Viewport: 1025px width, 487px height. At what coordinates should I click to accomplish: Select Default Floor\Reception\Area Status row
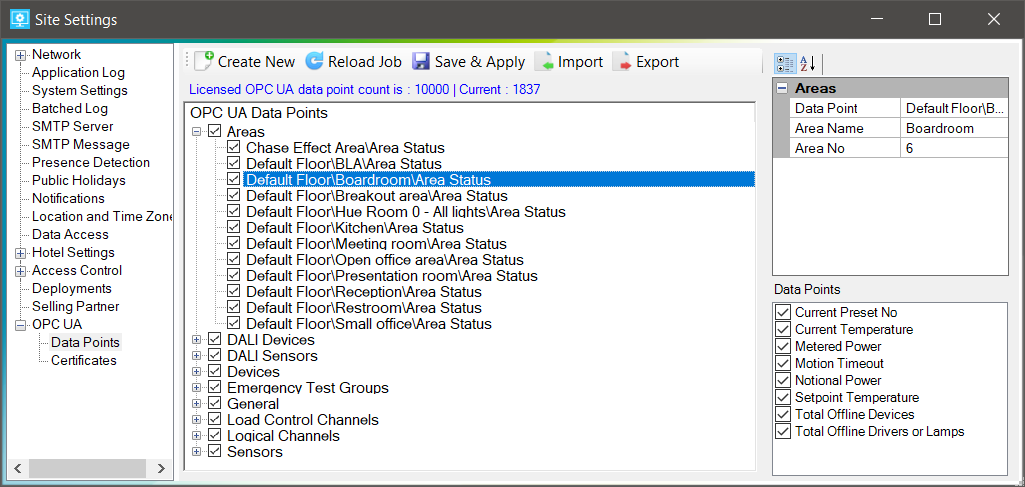tap(363, 292)
